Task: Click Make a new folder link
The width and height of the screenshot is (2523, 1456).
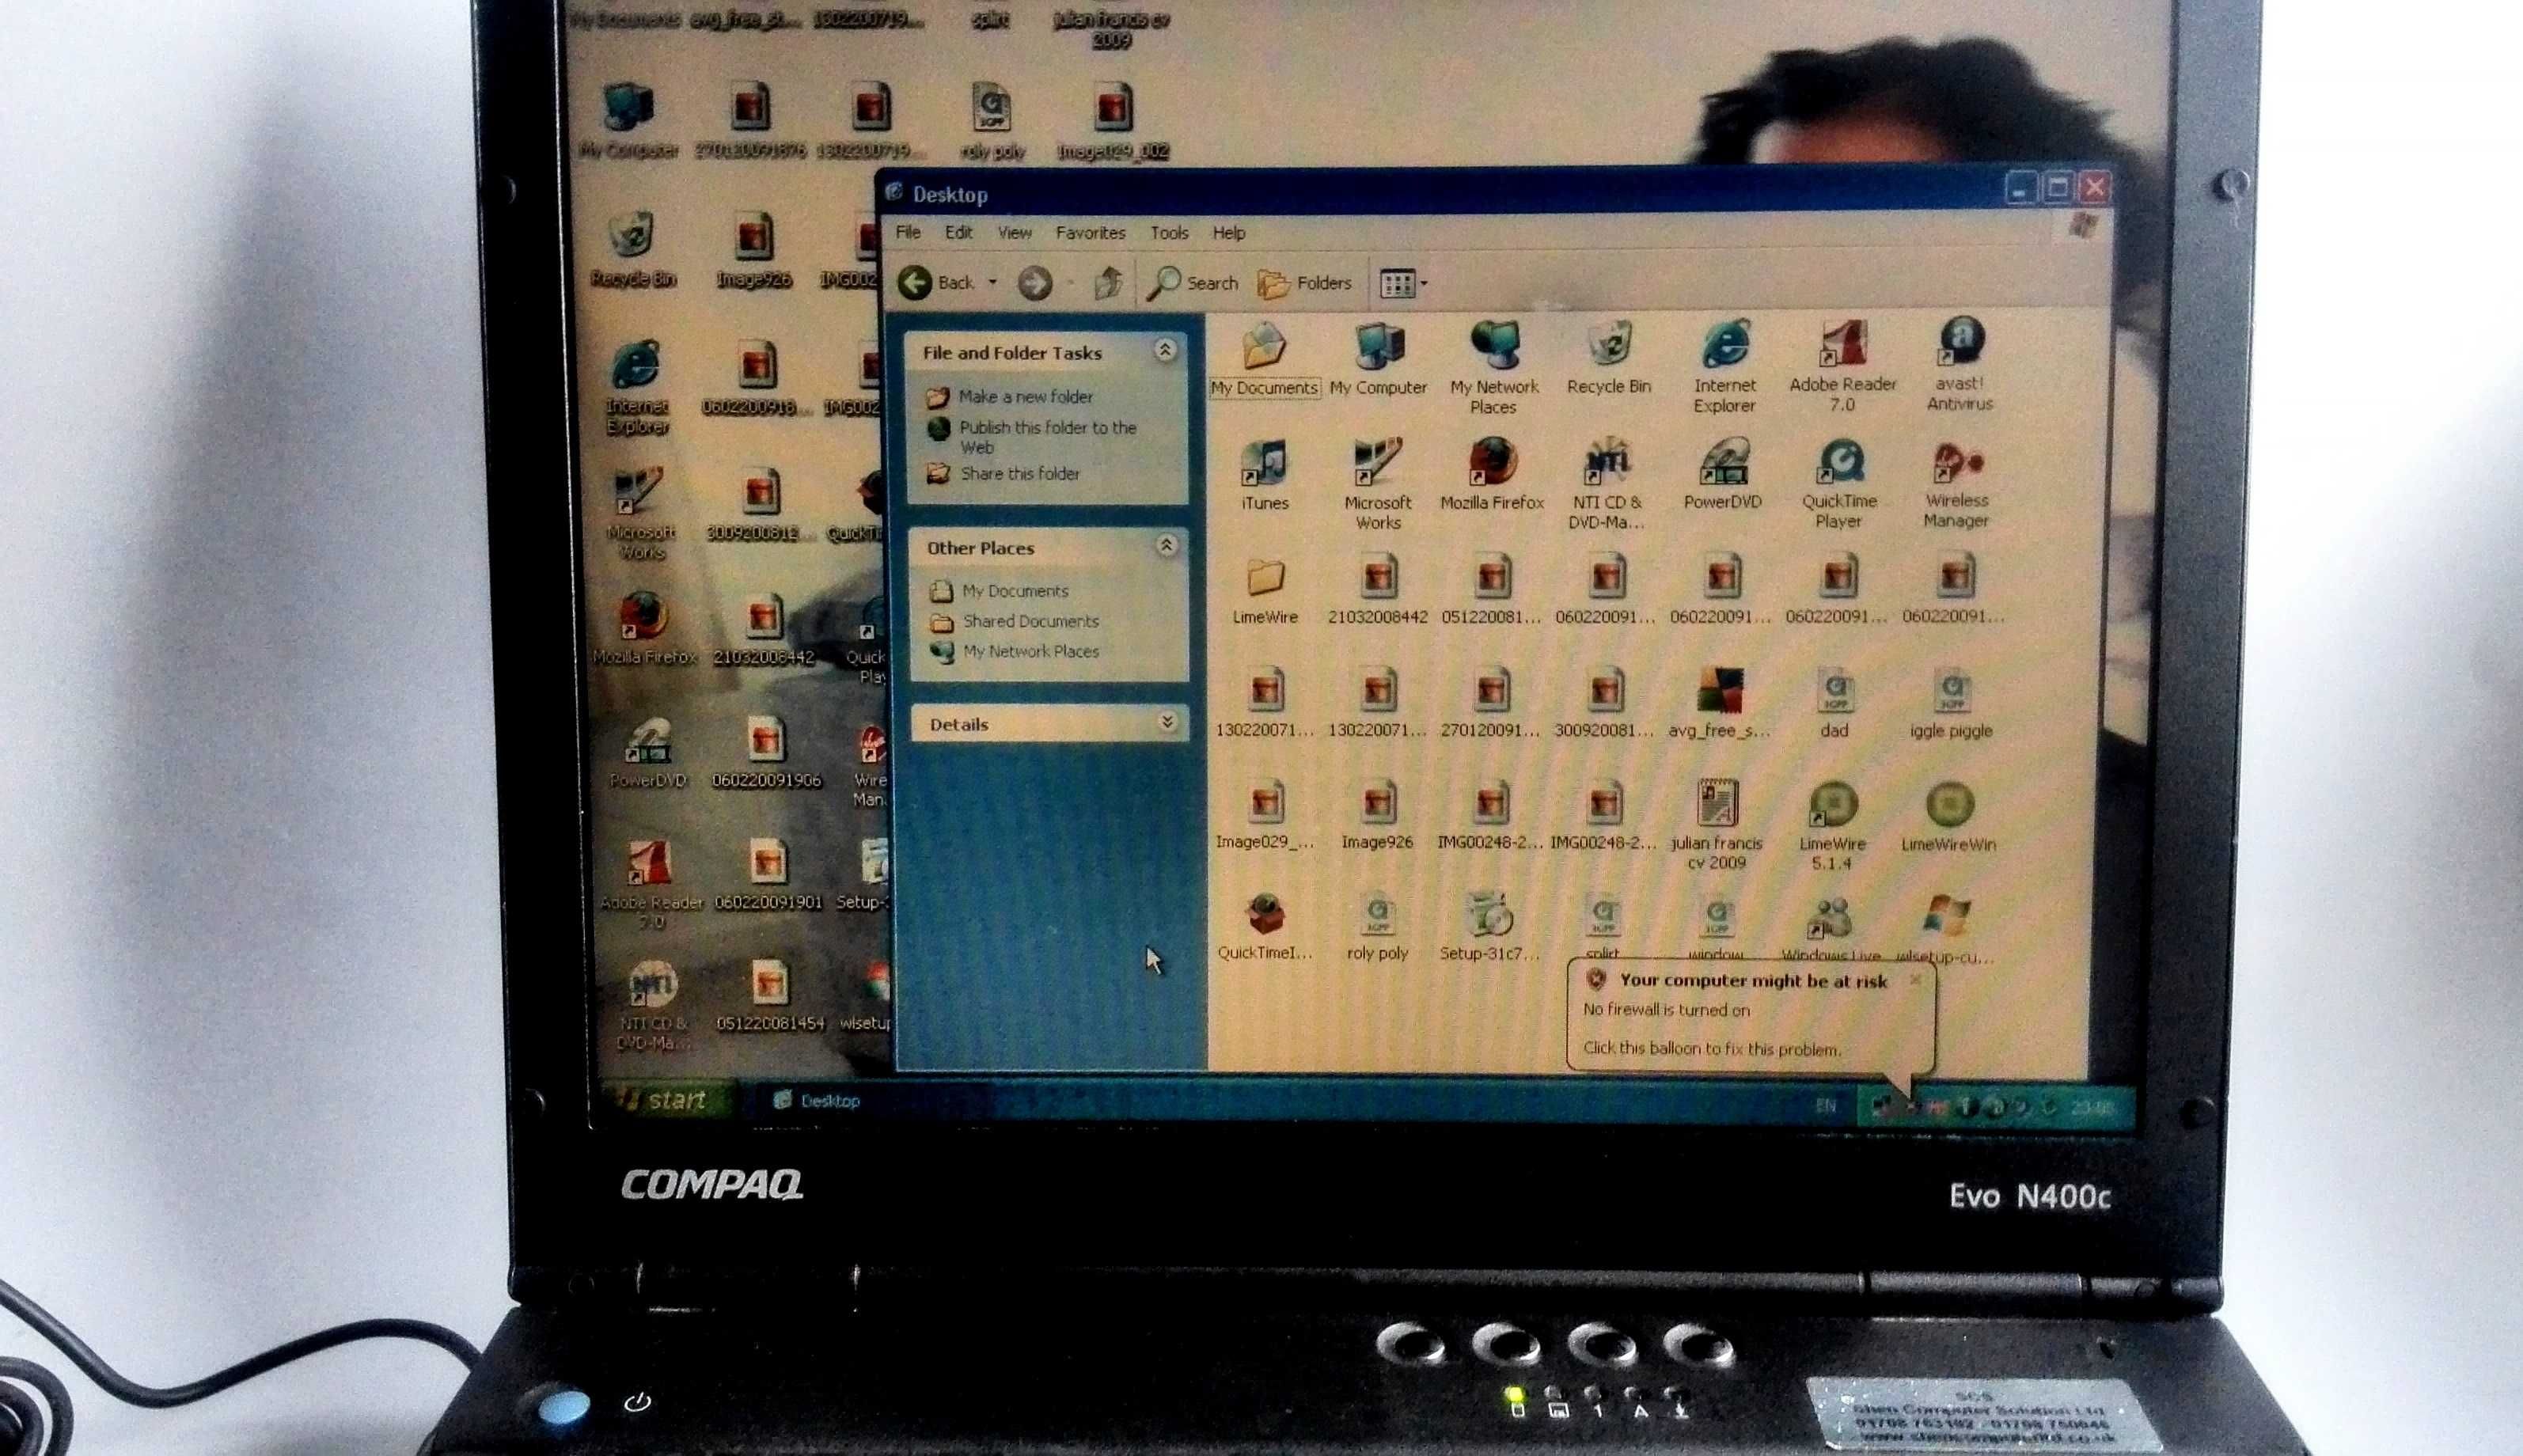Action: coord(1010,397)
